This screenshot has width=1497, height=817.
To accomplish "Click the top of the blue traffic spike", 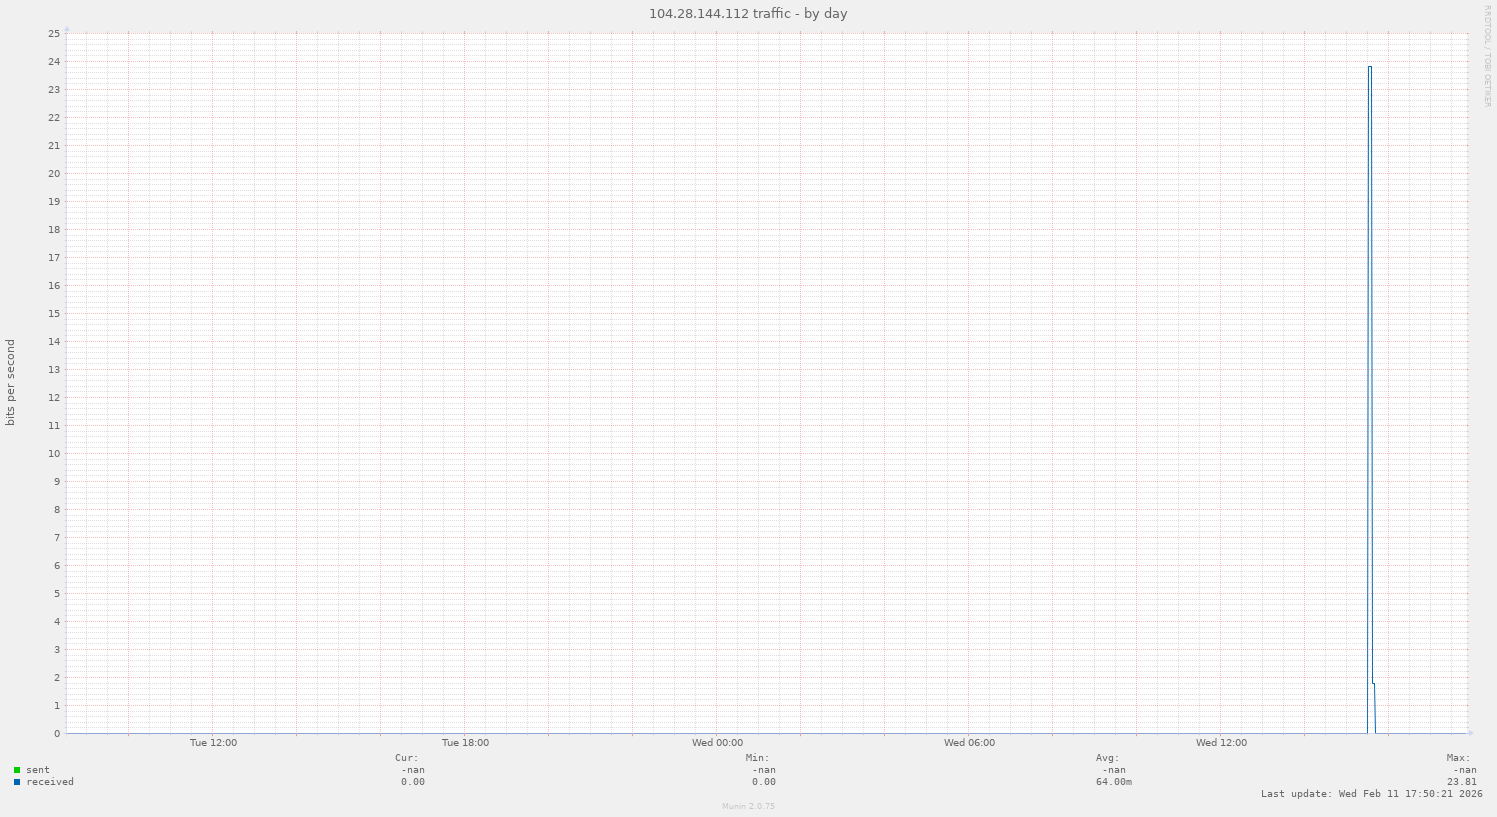I will click(x=1370, y=67).
